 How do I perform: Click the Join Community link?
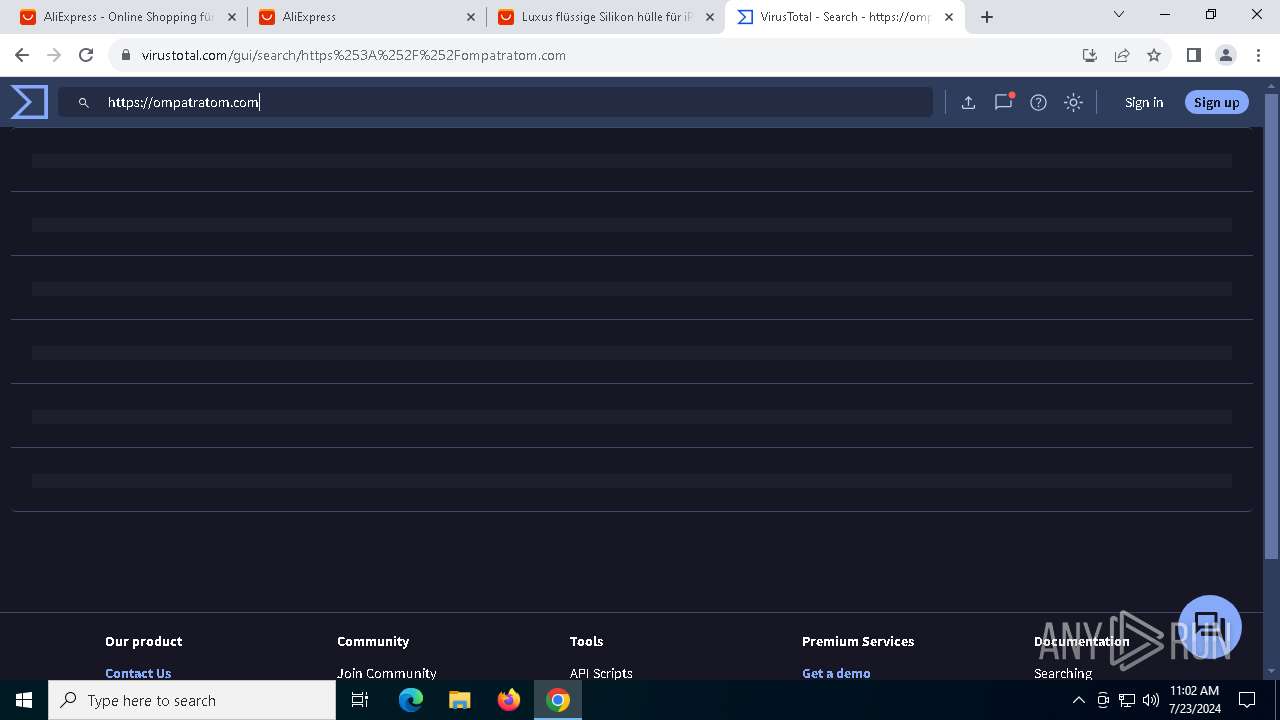[387, 673]
